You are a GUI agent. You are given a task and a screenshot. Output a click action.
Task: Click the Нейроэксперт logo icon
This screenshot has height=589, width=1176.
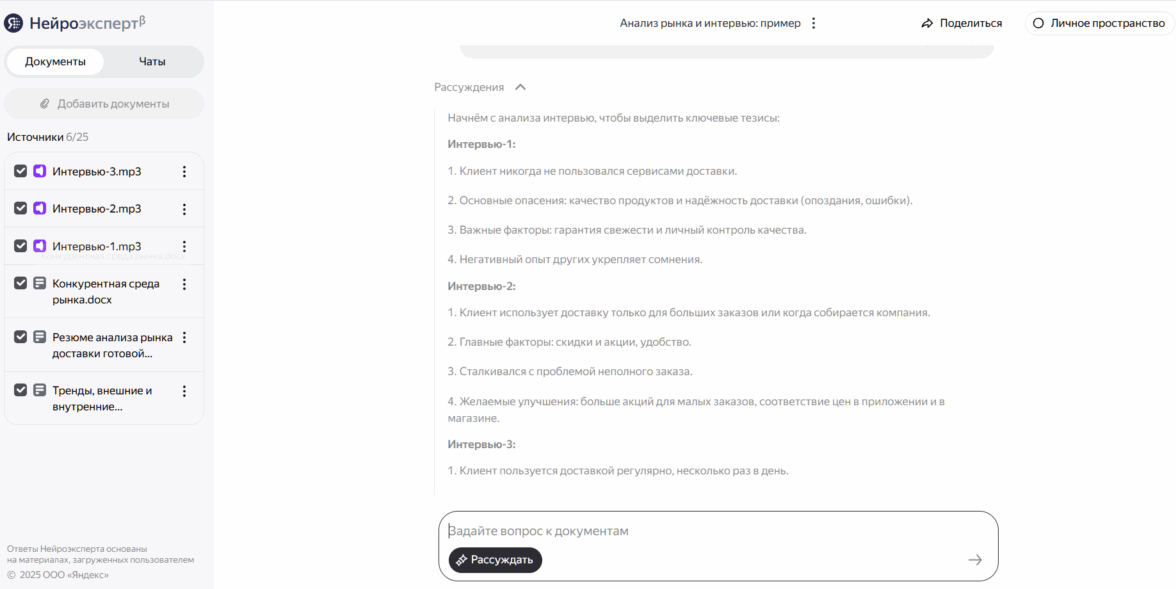click(14, 23)
